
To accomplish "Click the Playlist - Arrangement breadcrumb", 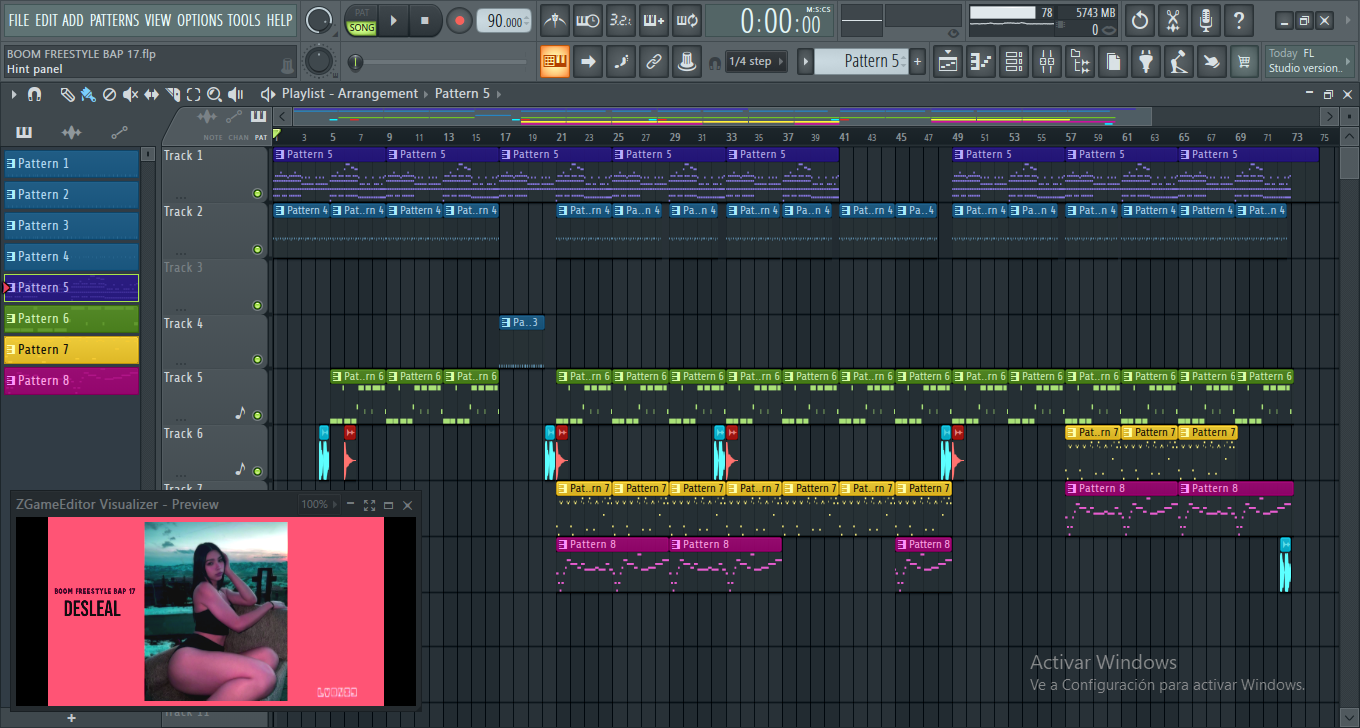I will 350,94.
